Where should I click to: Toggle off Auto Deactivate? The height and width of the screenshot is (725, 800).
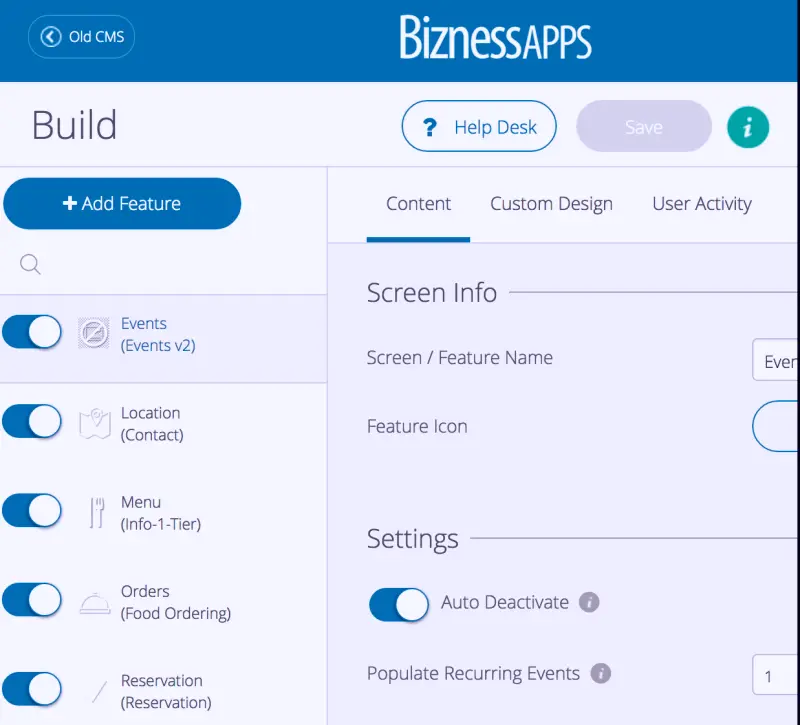coord(399,605)
